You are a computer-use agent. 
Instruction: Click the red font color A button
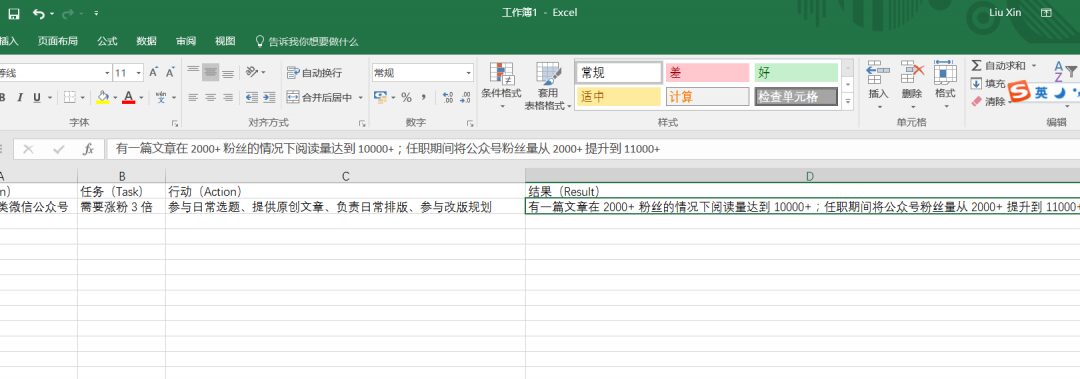point(128,97)
